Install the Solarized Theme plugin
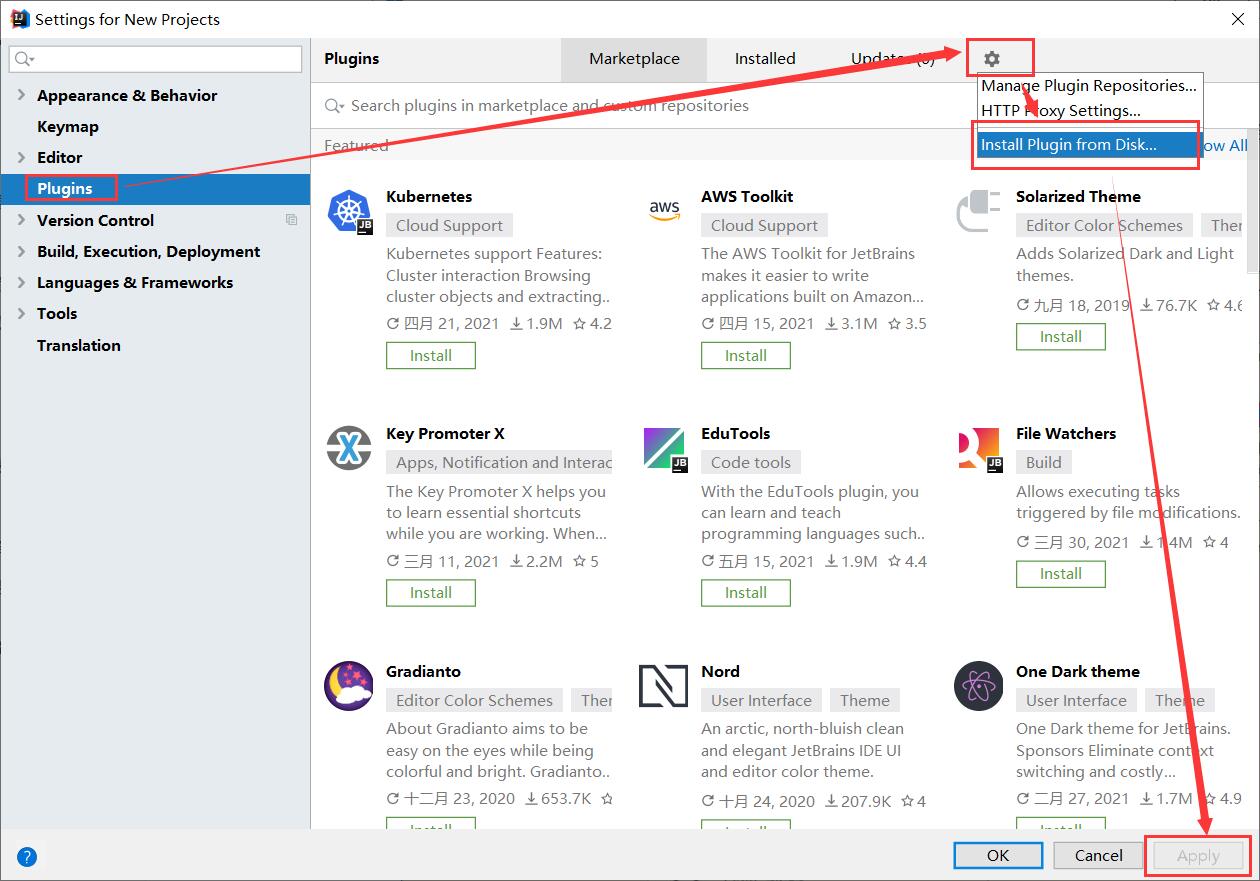Image resolution: width=1260 pixels, height=881 pixels. [1061, 337]
